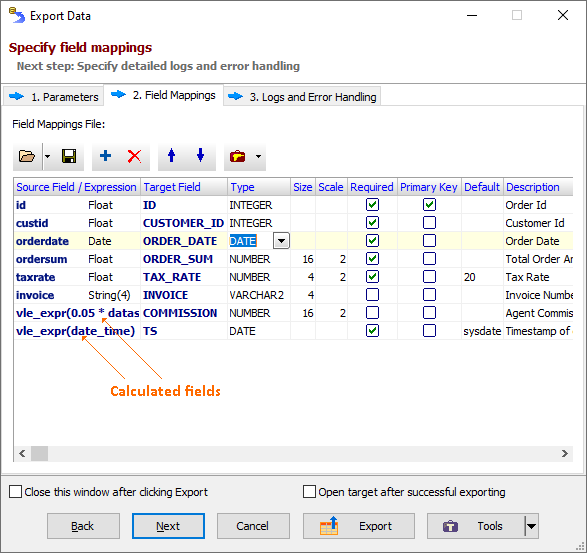
Task: Enable Required for invoice row
Action: [x=372, y=295]
